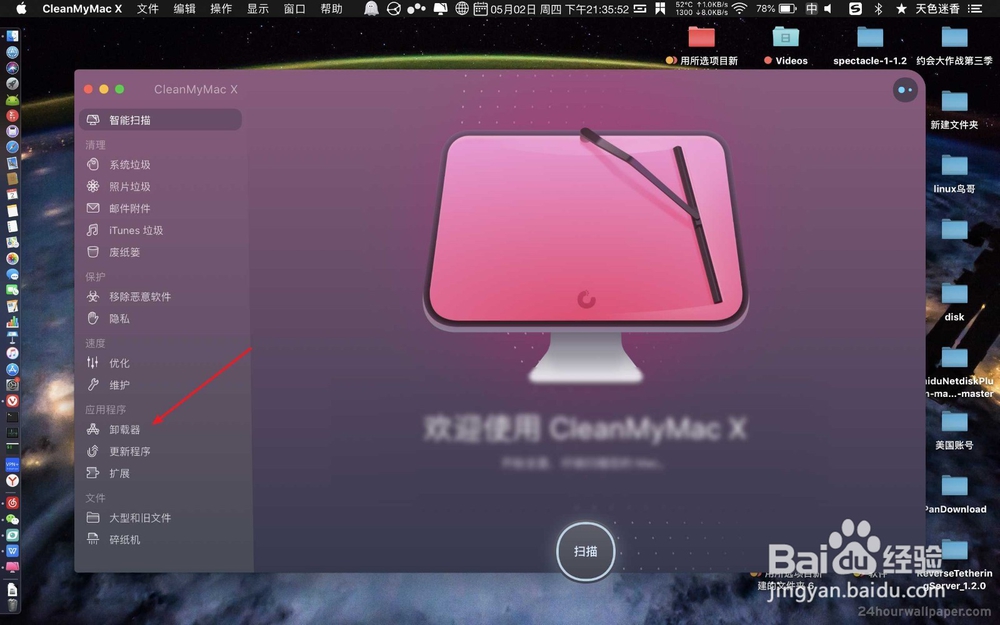Click the volume speaker icon in menu bar
The image size is (1000, 625).
pyautogui.click(x=828, y=9)
